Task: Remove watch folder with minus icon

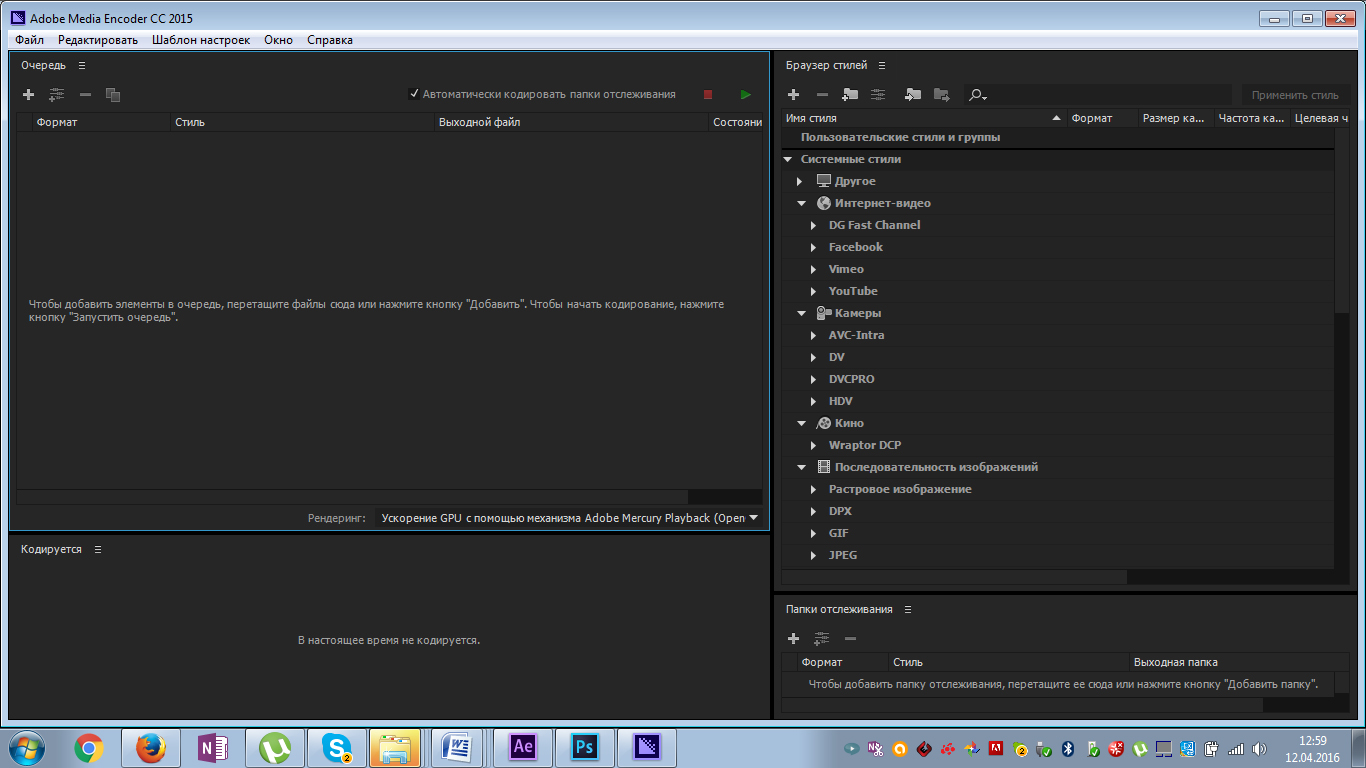Action: (x=850, y=638)
